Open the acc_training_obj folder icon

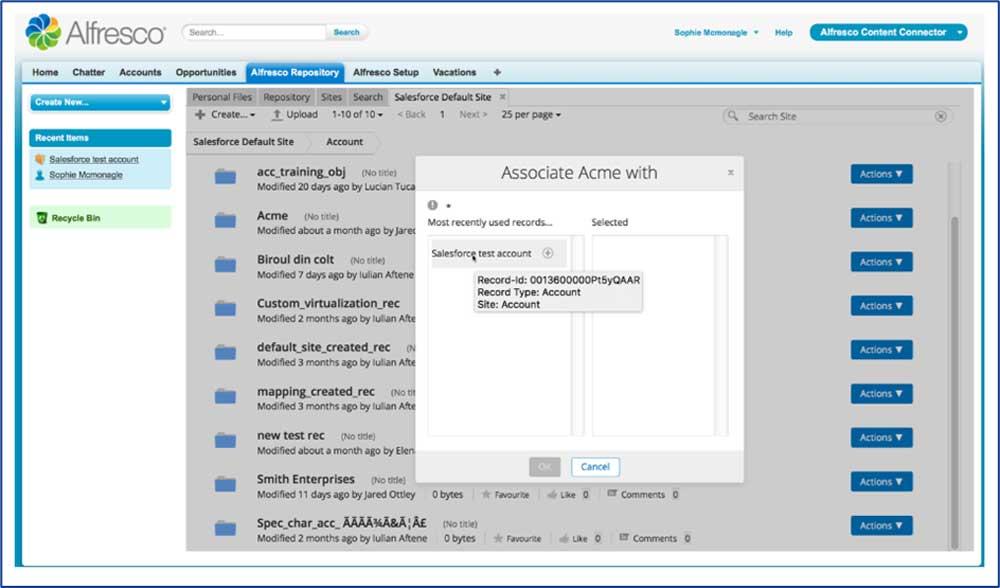pyautogui.click(x=225, y=177)
